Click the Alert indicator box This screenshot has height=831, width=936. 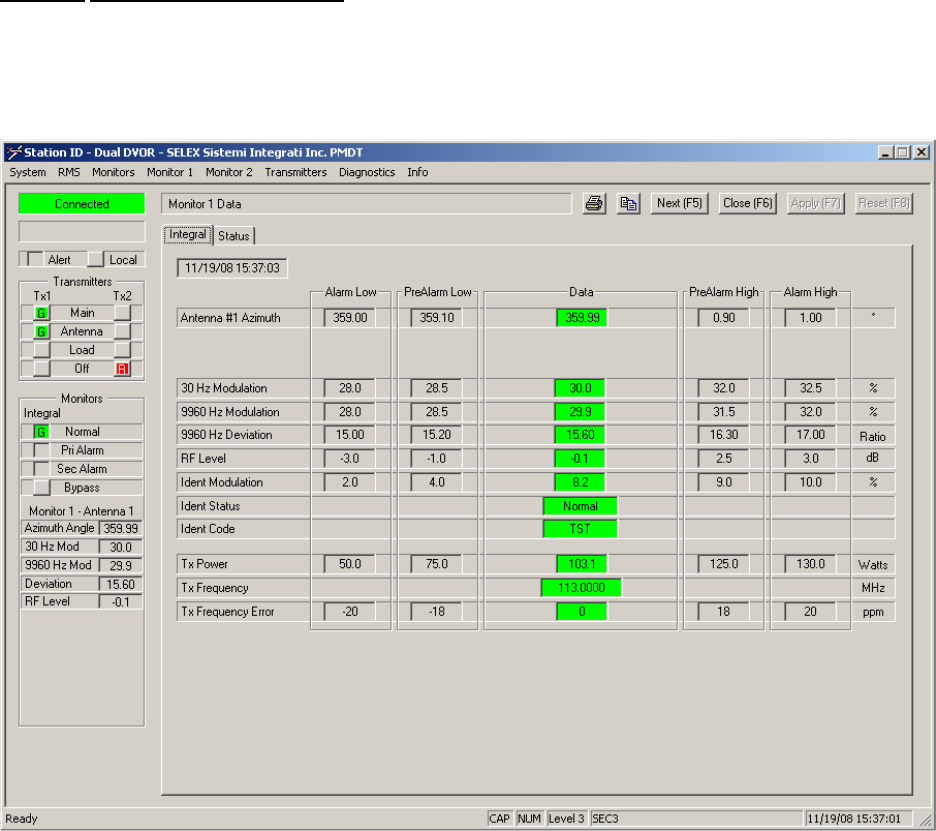(x=35, y=259)
